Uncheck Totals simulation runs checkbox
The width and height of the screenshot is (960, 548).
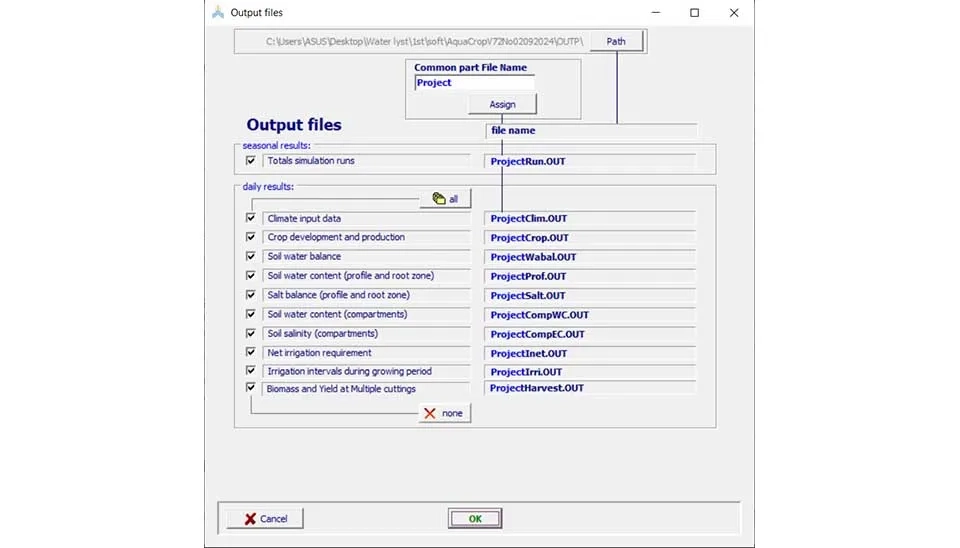click(x=251, y=161)
